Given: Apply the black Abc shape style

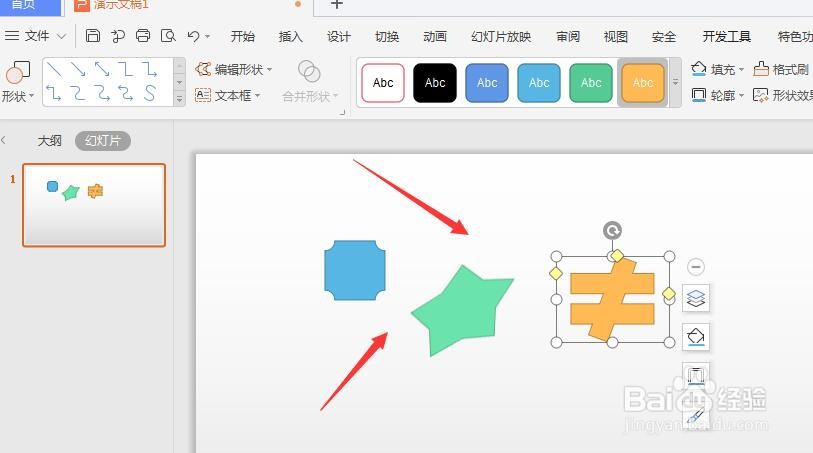Looking at the screenshot, I should coord(434,82).
